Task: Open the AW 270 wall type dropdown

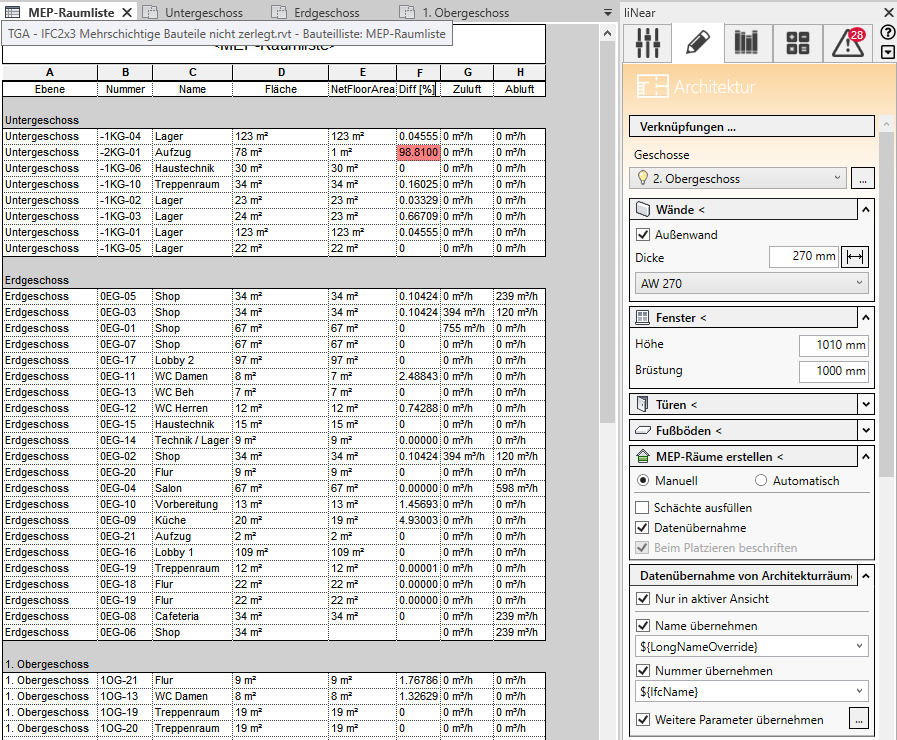Action: (x=751, y=284)
